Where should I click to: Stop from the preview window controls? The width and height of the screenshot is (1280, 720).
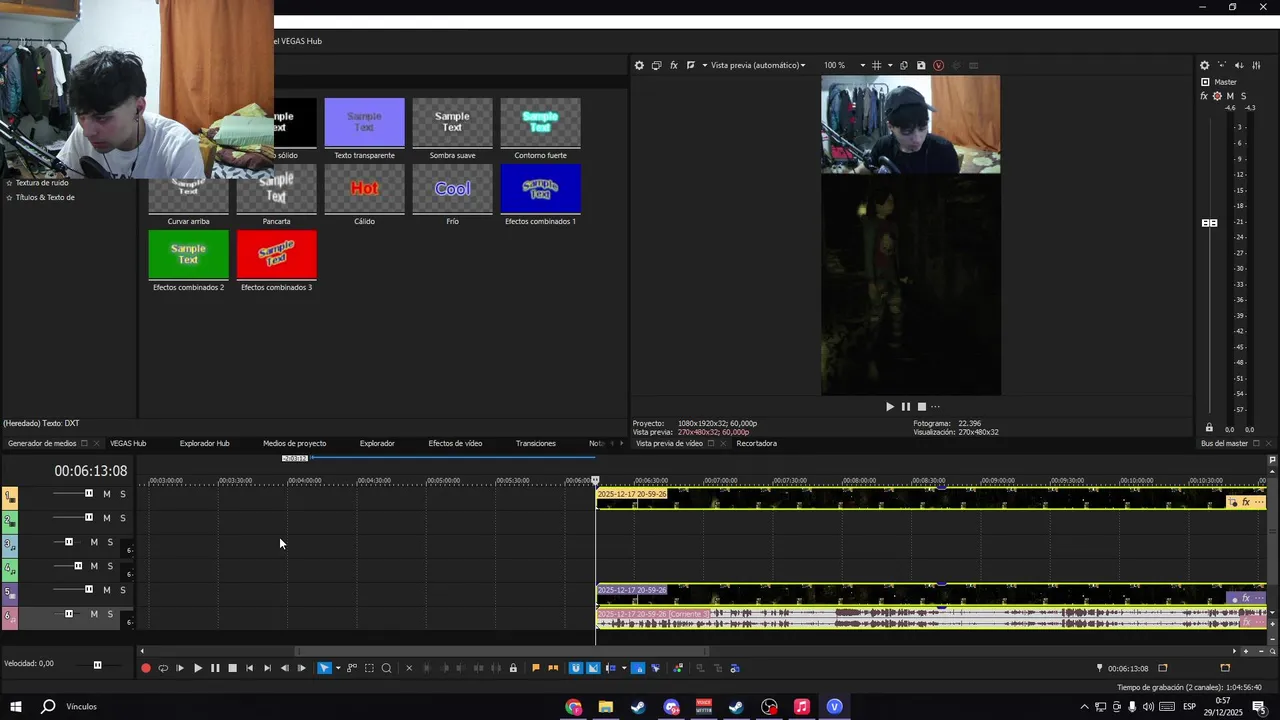[922, 406]
